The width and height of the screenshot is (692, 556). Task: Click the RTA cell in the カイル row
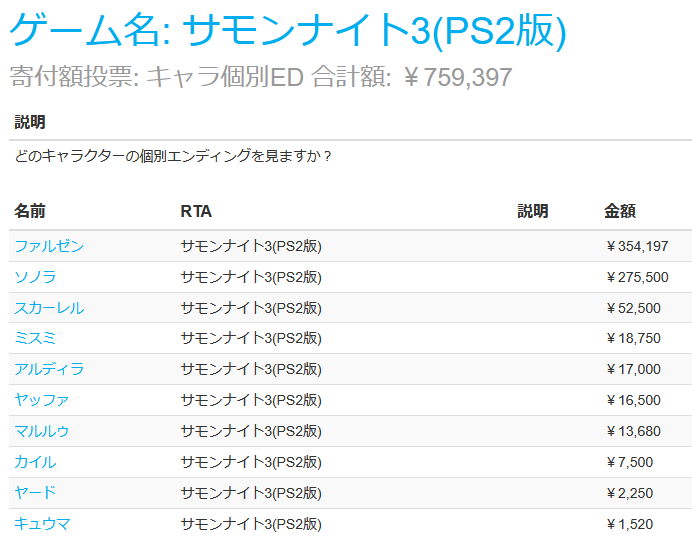251,462
